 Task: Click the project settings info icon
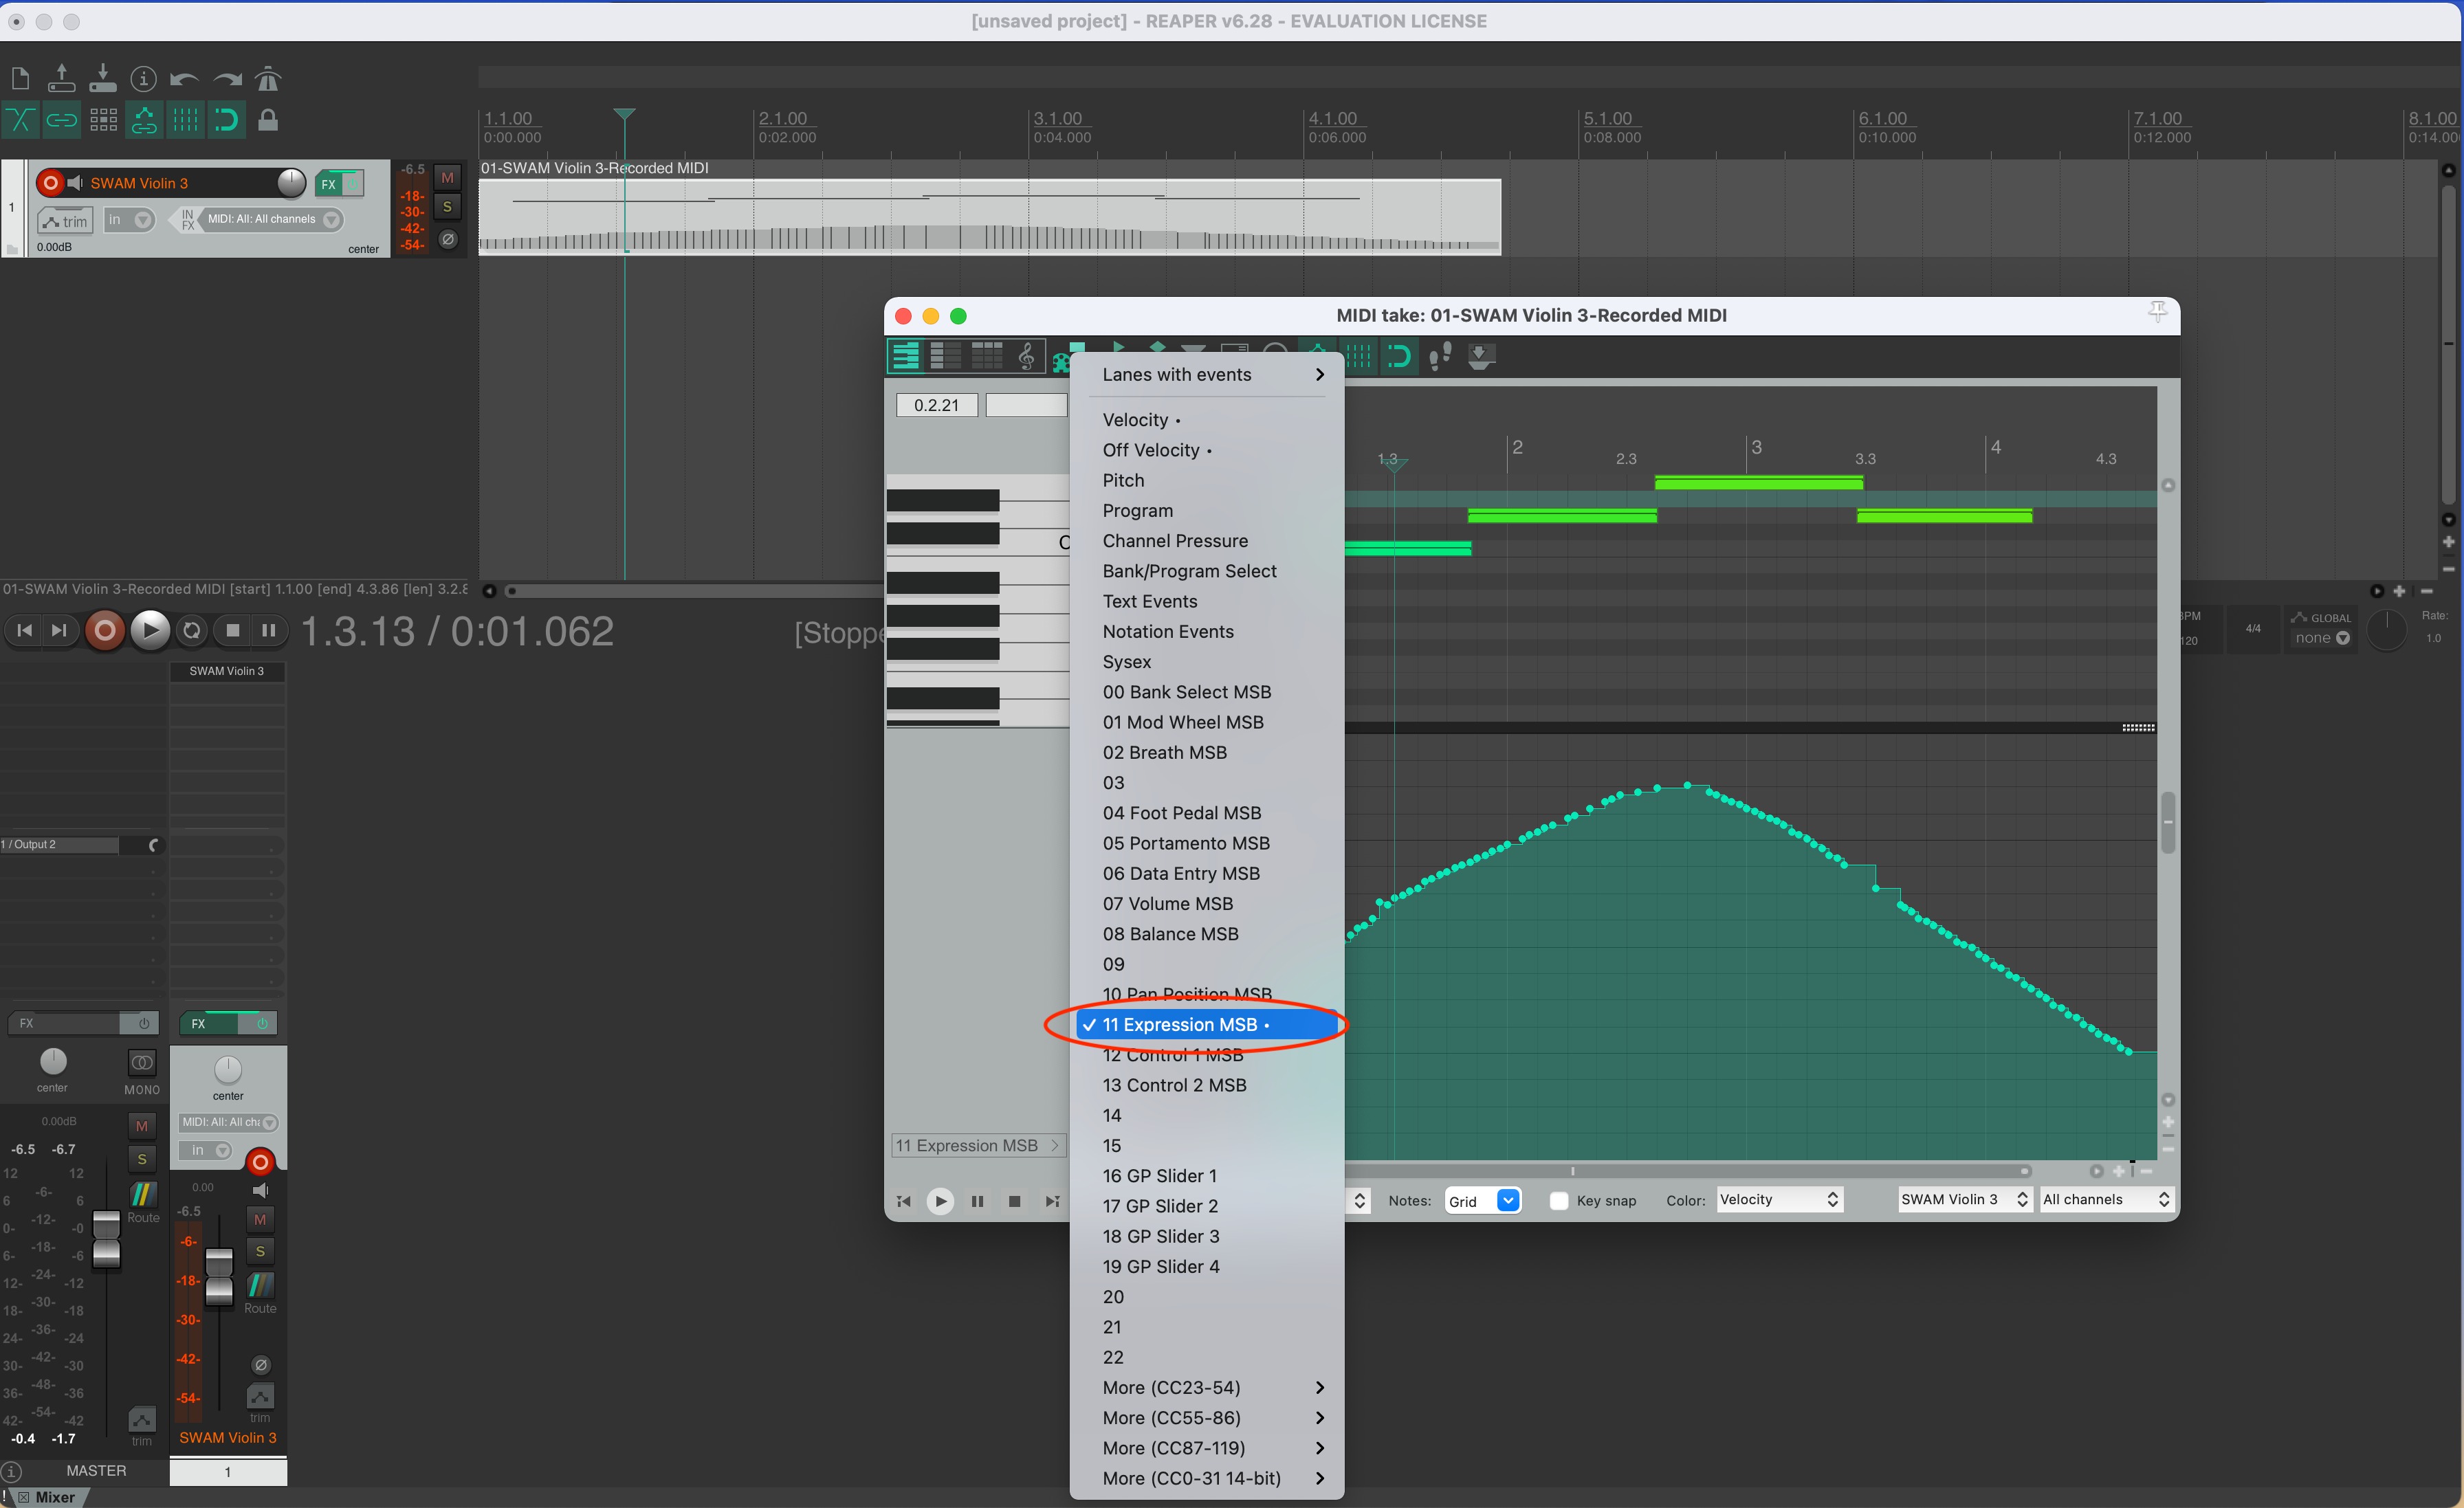pyautogui.click(x=143, y=79)
